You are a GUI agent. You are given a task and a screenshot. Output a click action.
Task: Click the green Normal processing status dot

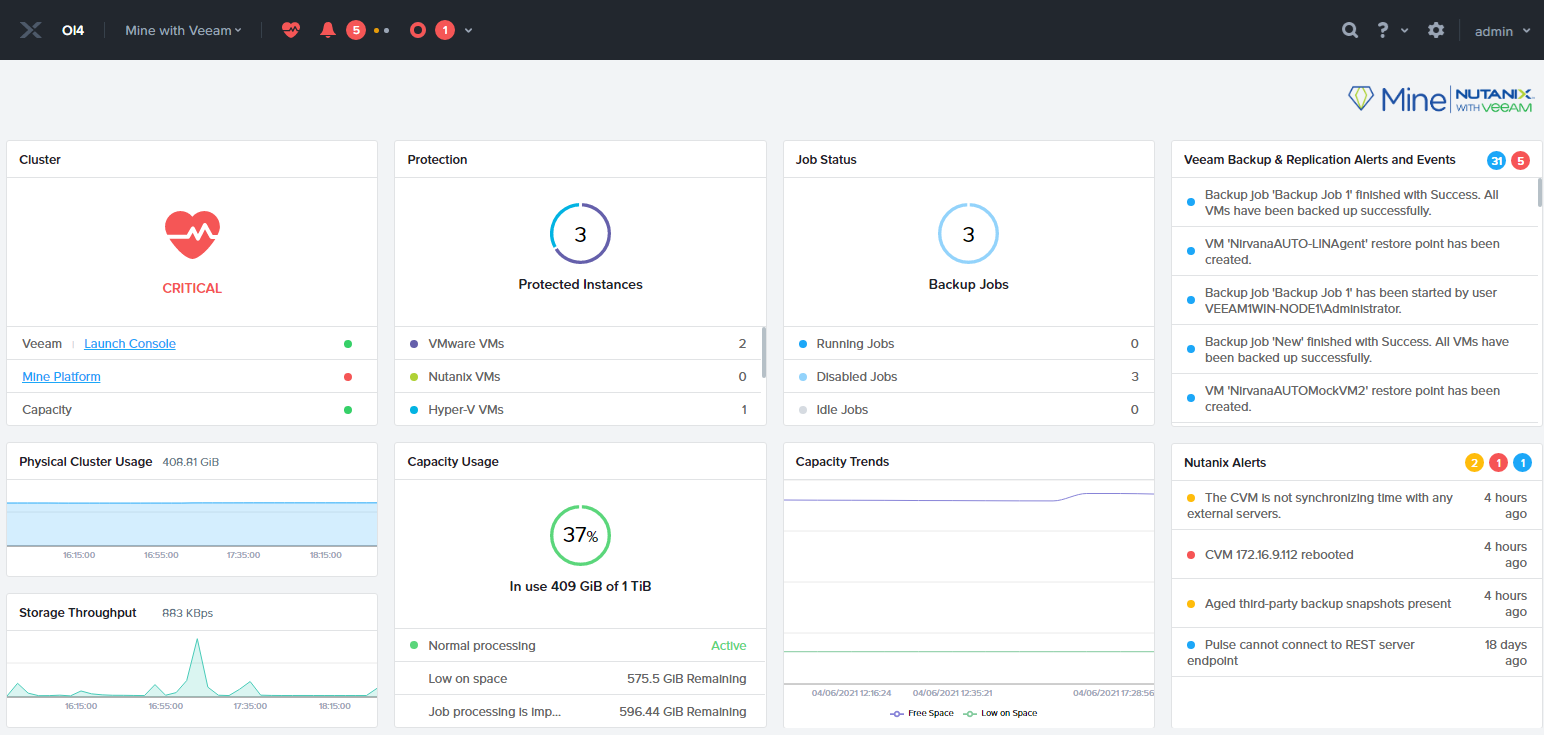pyautogui.click(x=414, y=646)
